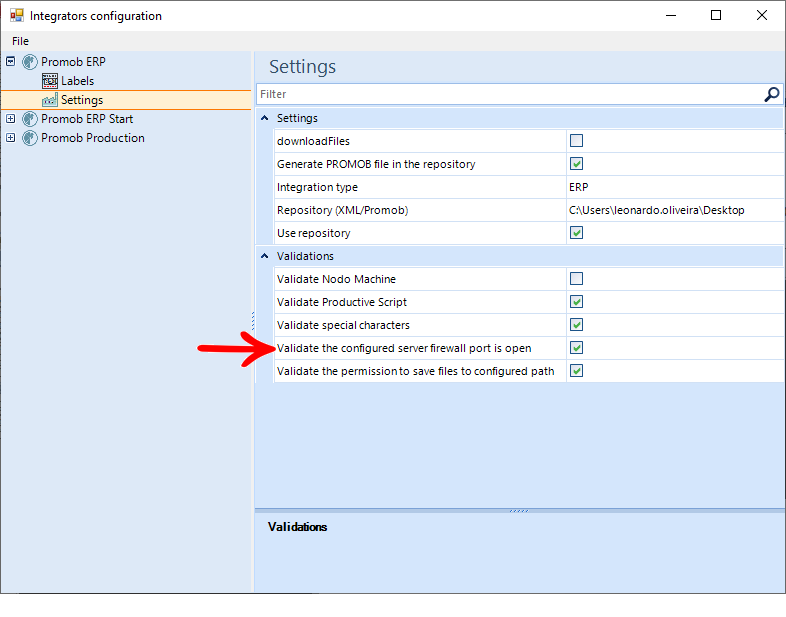
Task: Click the Use repository label
Action: pyautogui.click(x=313, y=234)
